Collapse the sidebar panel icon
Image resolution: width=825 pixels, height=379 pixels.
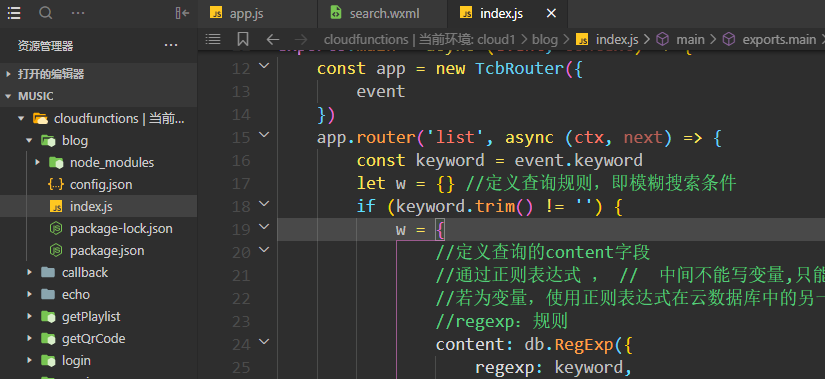[x=182, y=13]
